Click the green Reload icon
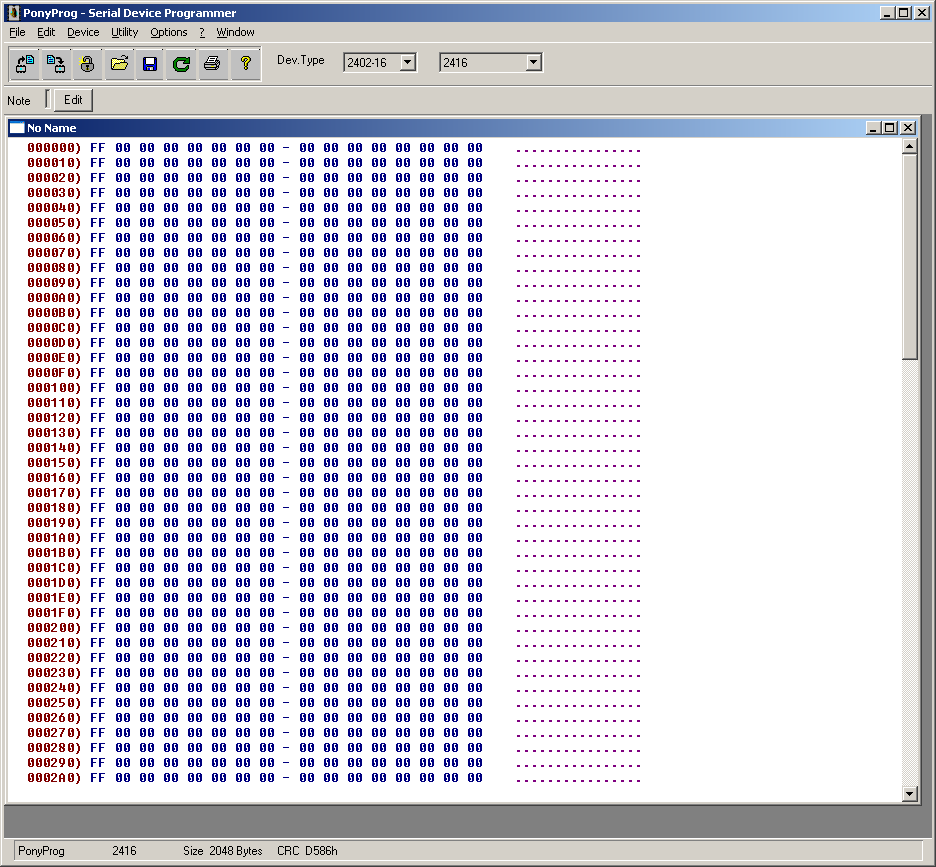The width and height of the screenshot is (936, 867). click(181, 64)
